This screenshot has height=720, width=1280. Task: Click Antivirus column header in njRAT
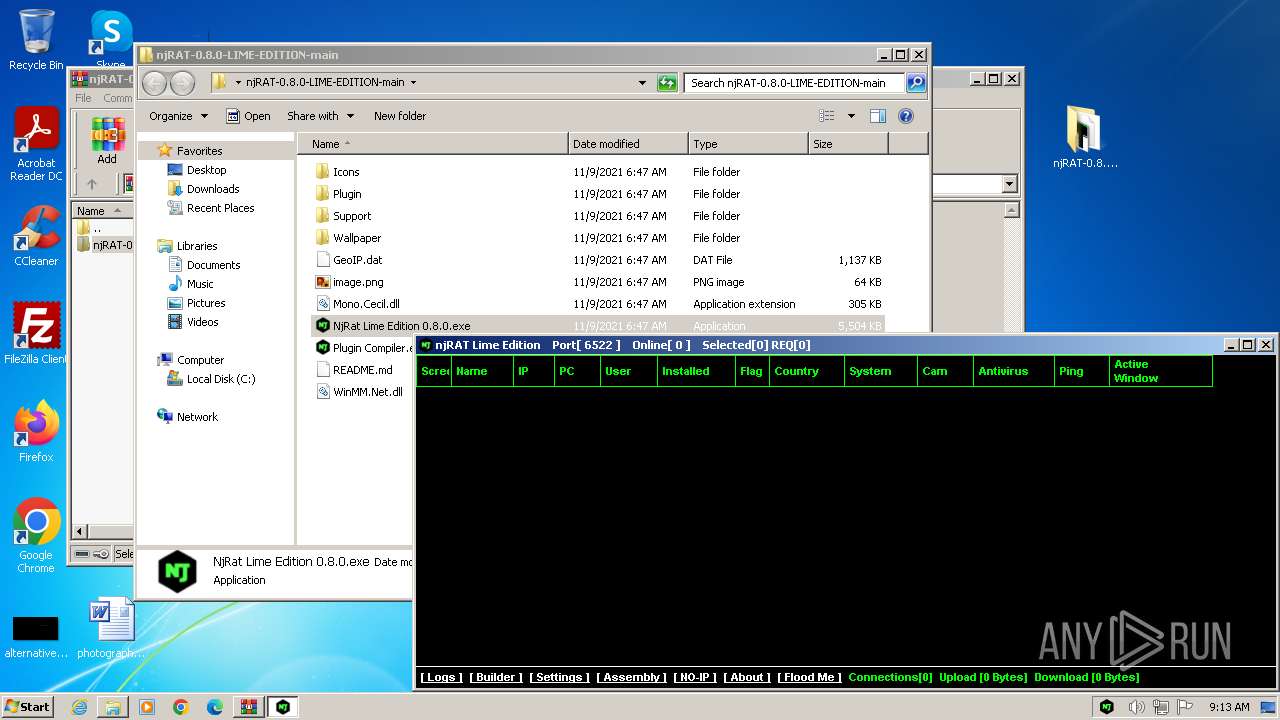[1013, 371]
